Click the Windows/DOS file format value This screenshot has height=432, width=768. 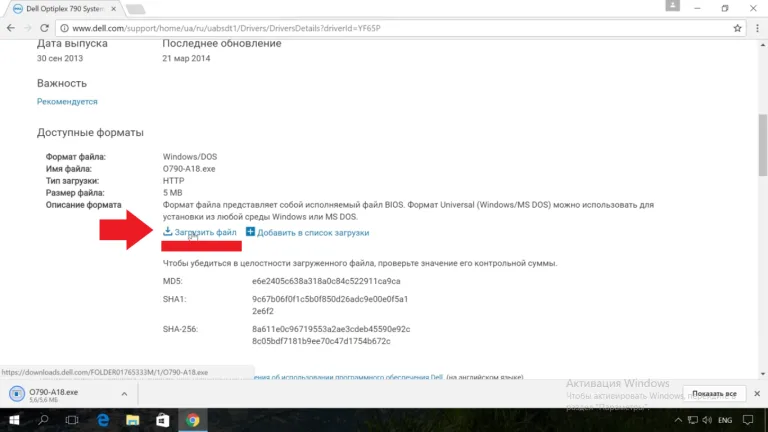[190, 157]
